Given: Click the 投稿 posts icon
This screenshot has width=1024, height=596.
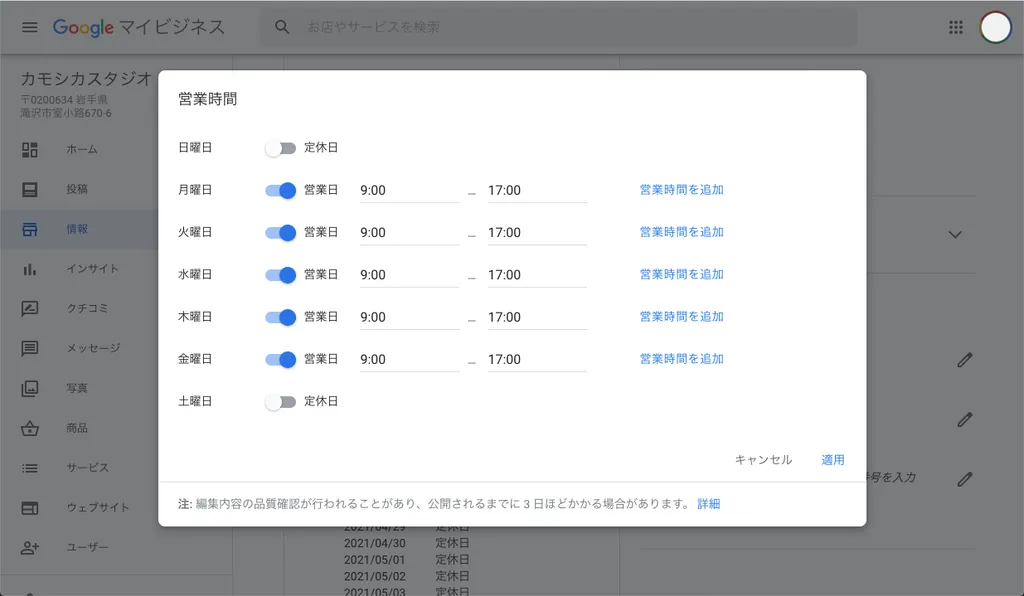Looking at the screenshot, I should (x=30, y=189).
